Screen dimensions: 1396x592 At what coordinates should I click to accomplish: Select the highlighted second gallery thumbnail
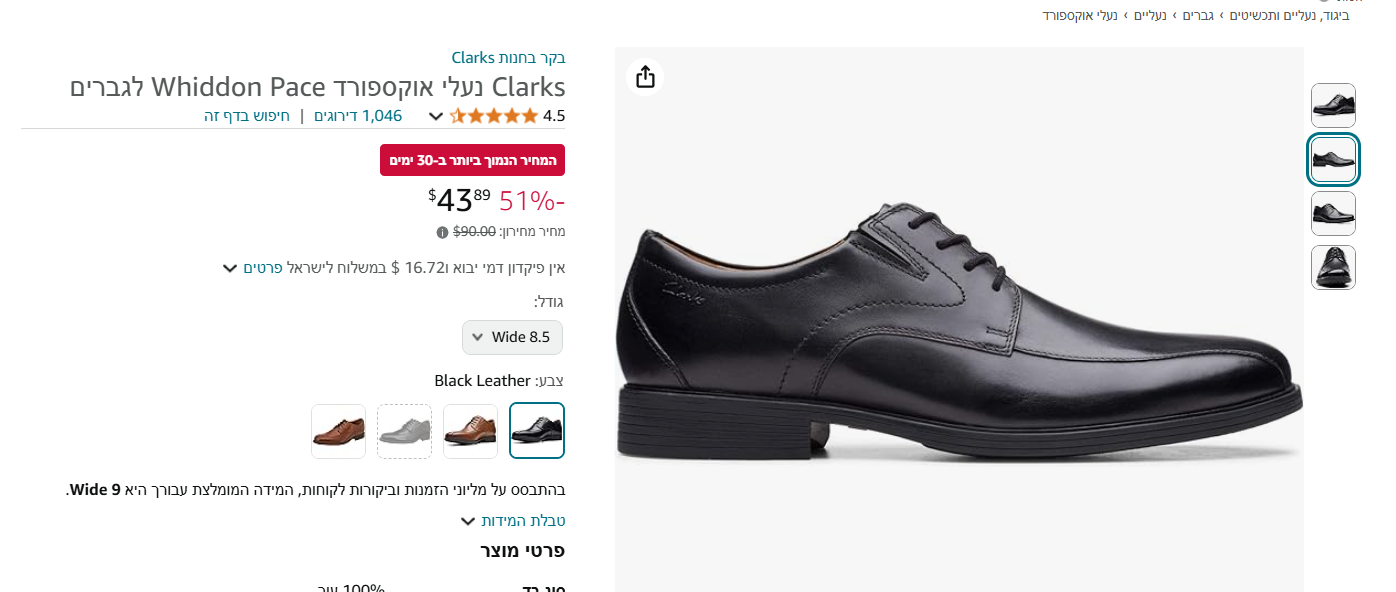coord(1333,160)
